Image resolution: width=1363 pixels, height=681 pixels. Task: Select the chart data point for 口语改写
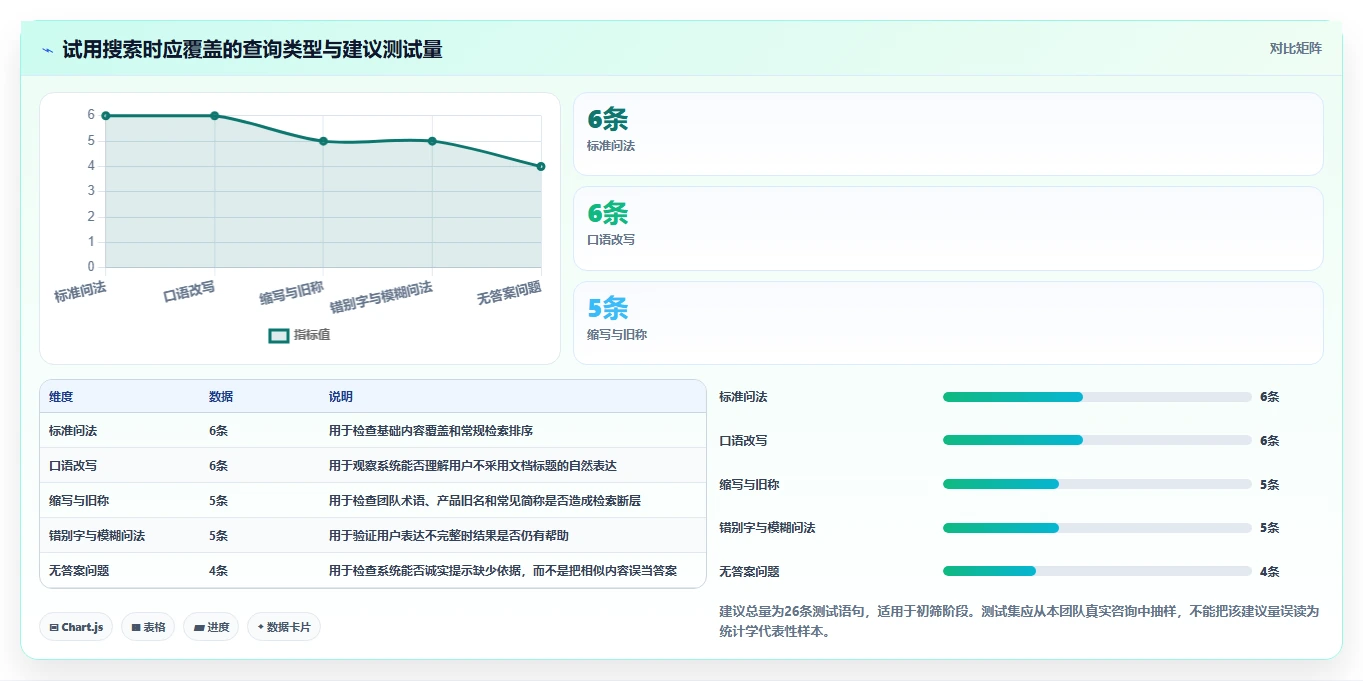click(x=214, y=116)
